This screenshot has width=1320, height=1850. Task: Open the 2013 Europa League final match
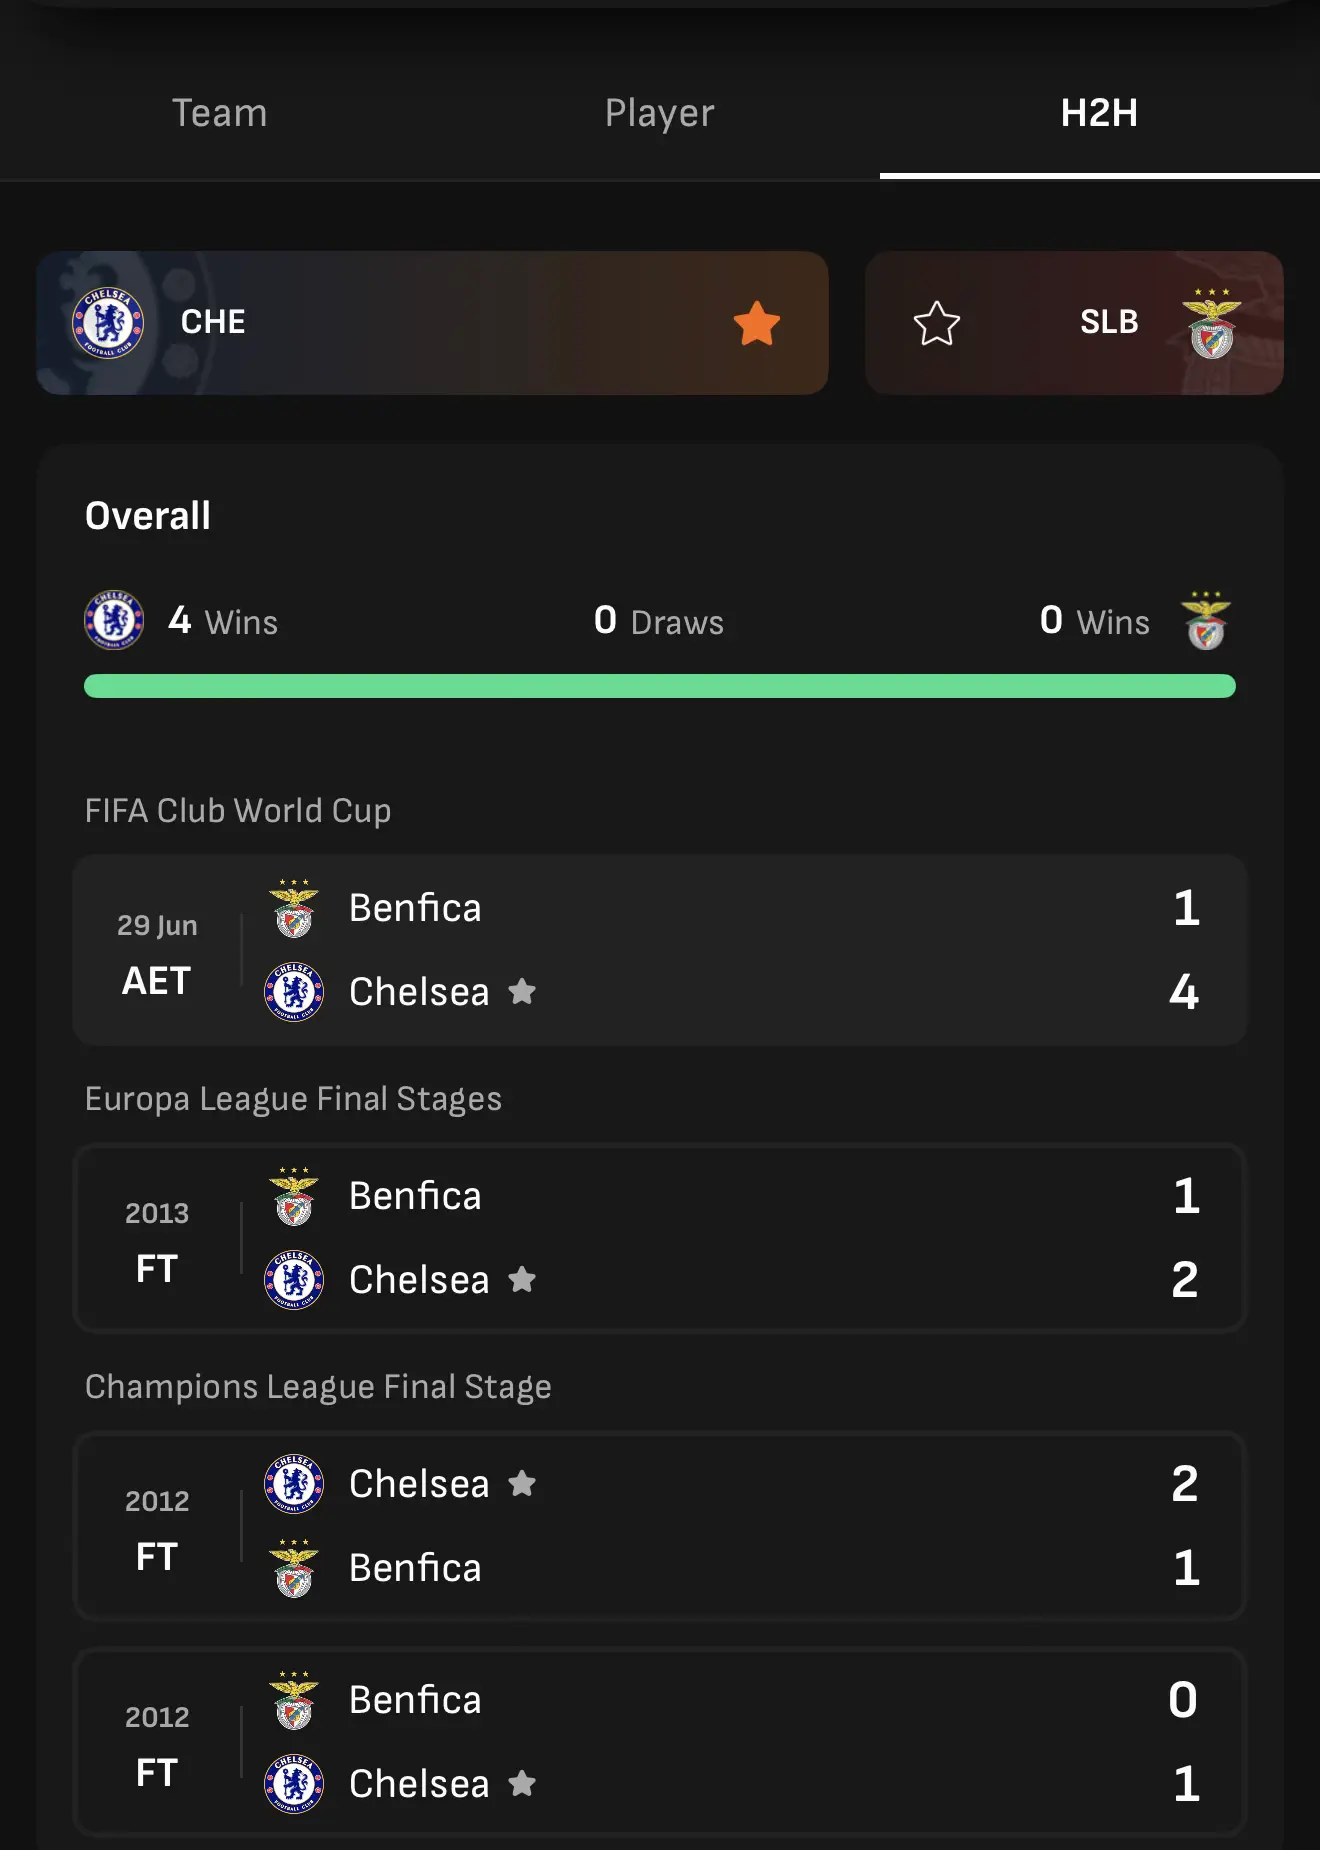[659, 1238]
